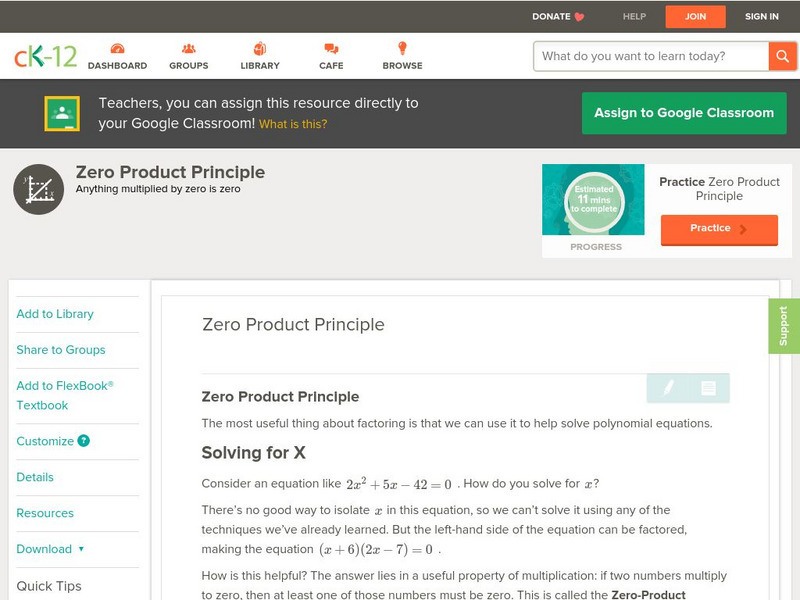Screen dimensions: 800x600
Task: Click the orange search magnifier button
Action: 782,56
